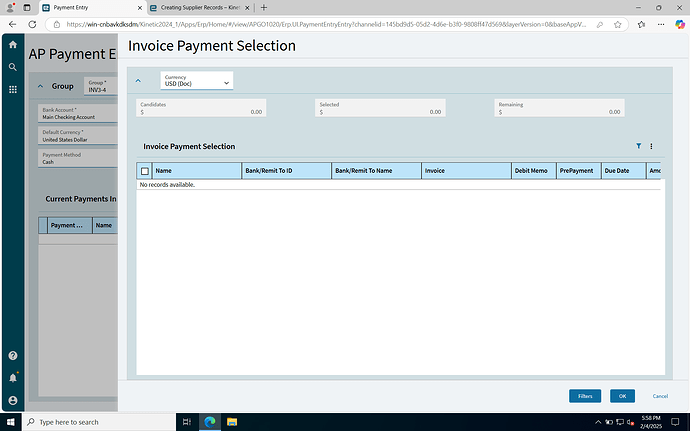690x431 pixels.
Task: Click the Cancel link
Action: pyautogui.click(x=660, y=396)
